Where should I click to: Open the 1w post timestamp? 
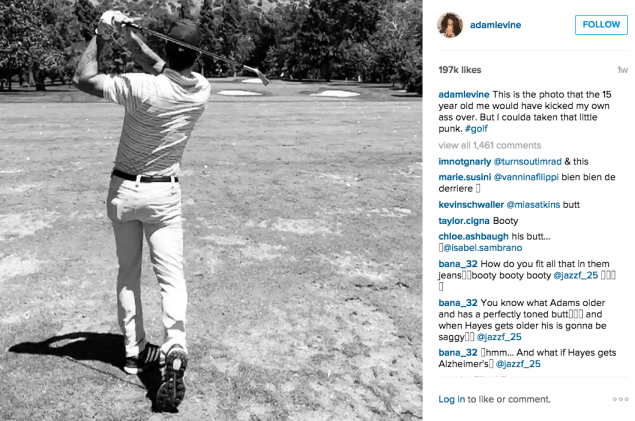(x=622, y=70)
